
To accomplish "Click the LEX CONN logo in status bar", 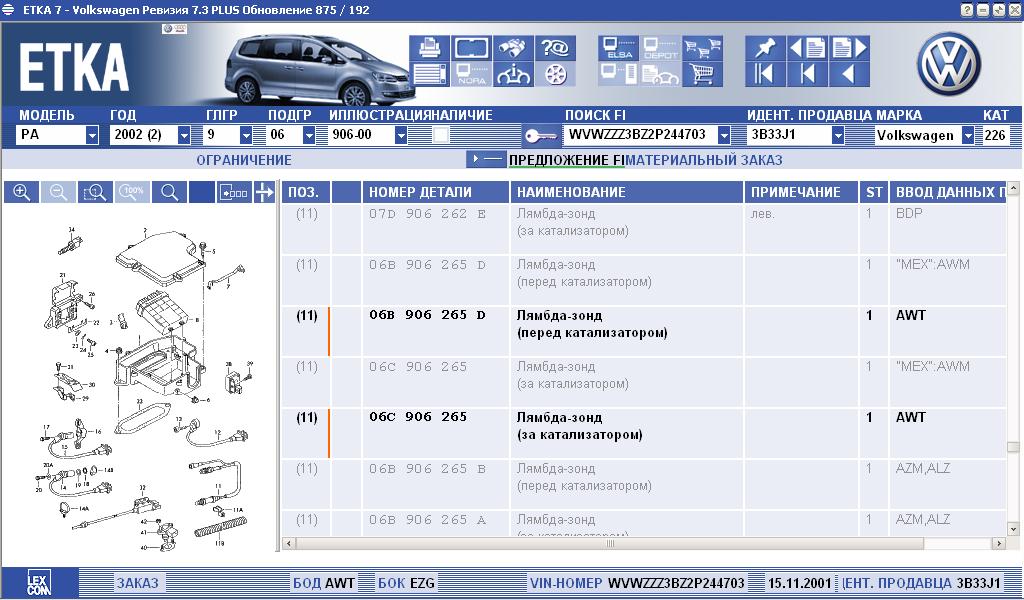I will tap(40, 582).
